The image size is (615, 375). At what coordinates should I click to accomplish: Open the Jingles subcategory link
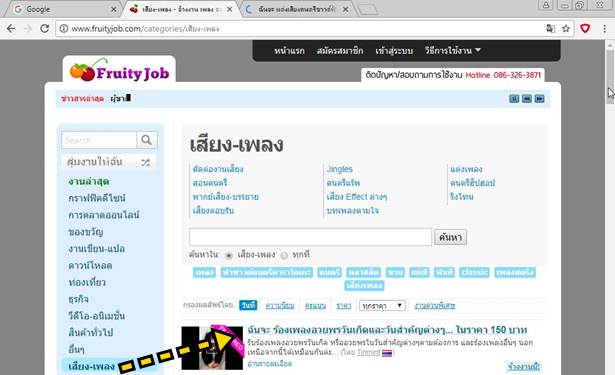[339, 169]
